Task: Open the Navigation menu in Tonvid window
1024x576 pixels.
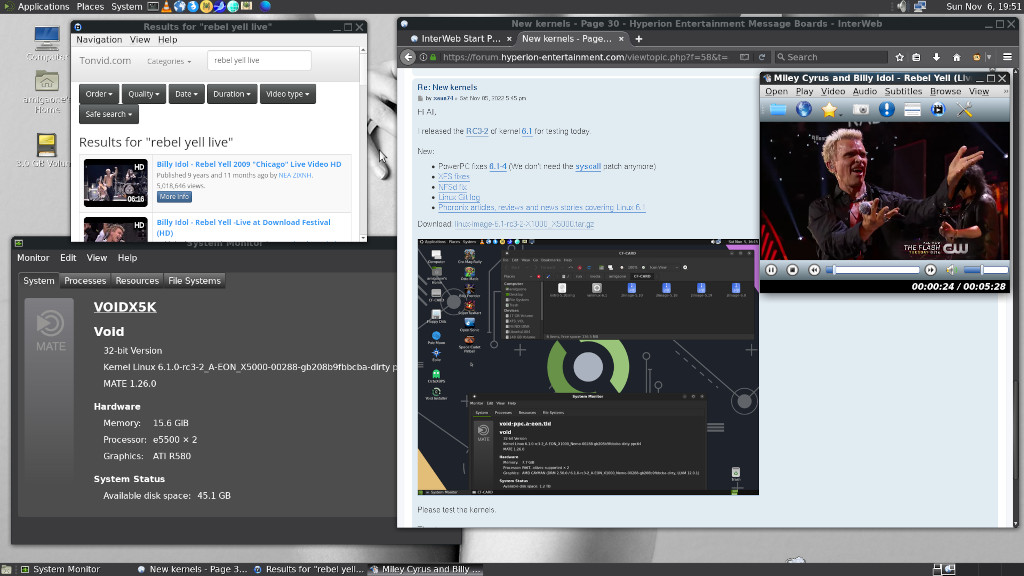Action: click(x=99, y=40)
